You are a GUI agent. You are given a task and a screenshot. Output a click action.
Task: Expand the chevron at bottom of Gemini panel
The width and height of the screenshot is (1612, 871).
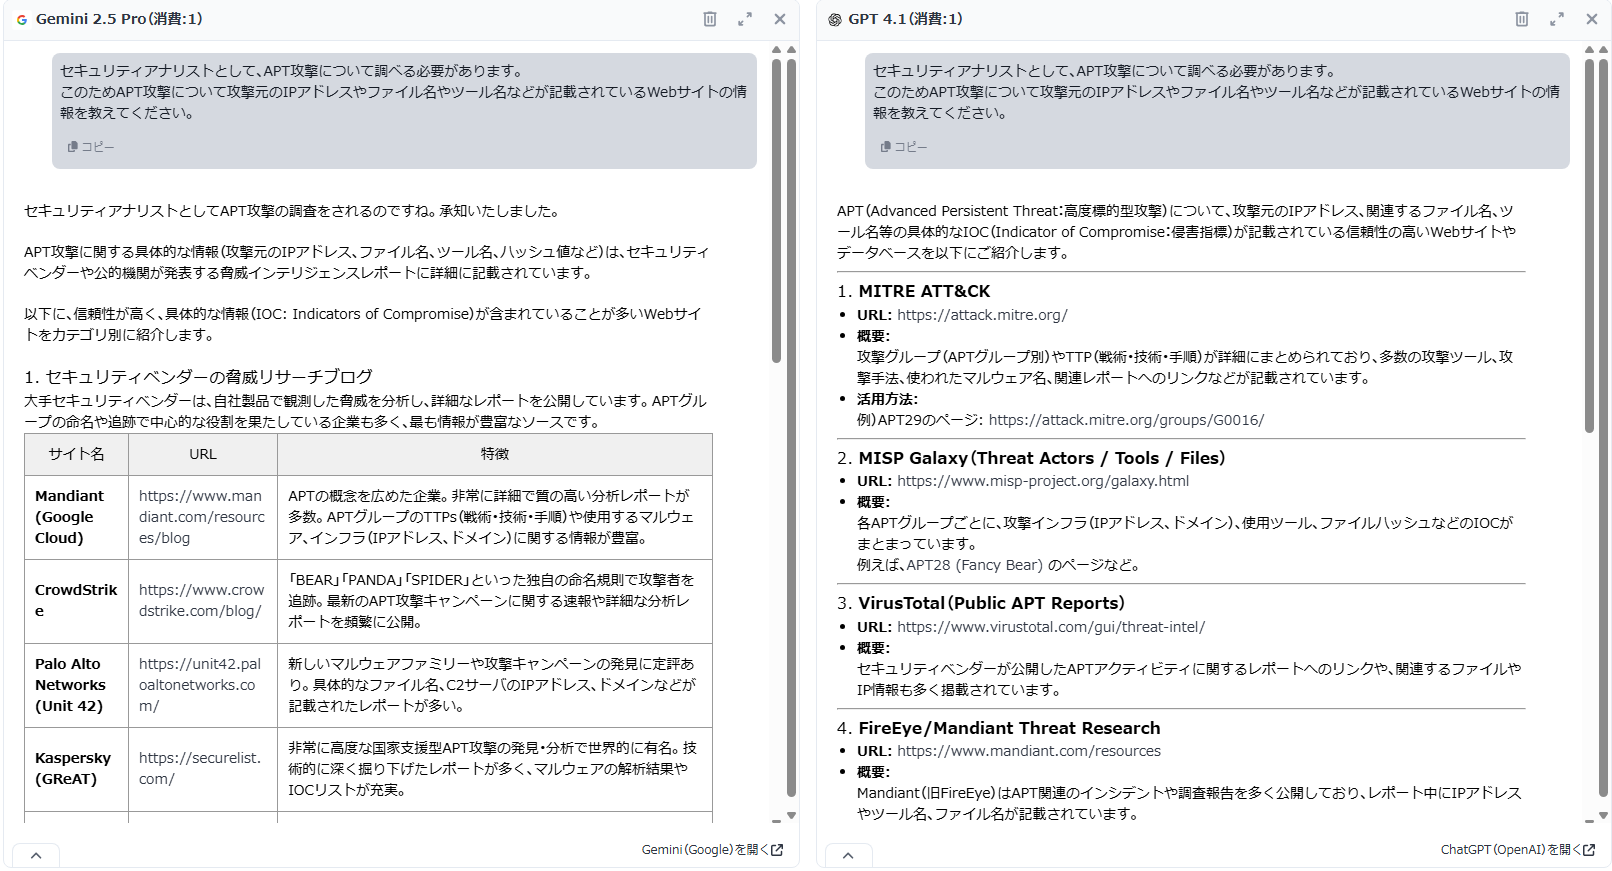click(x=36, y=855)
